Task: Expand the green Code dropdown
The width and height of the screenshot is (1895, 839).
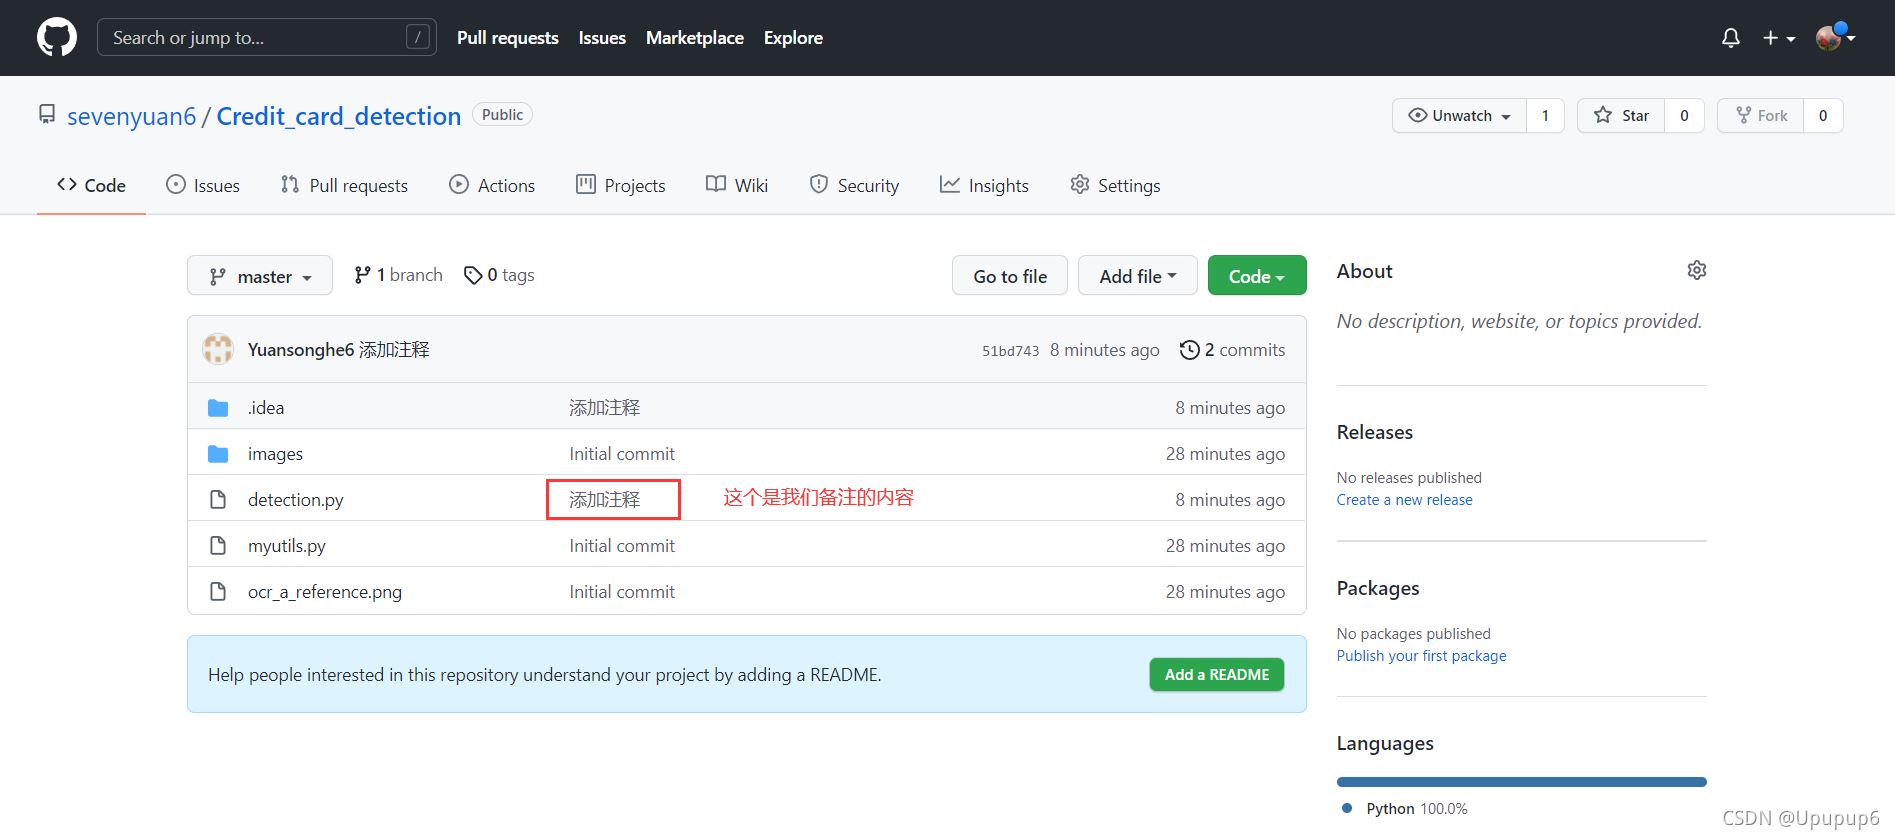Action: pos(1256,276)
